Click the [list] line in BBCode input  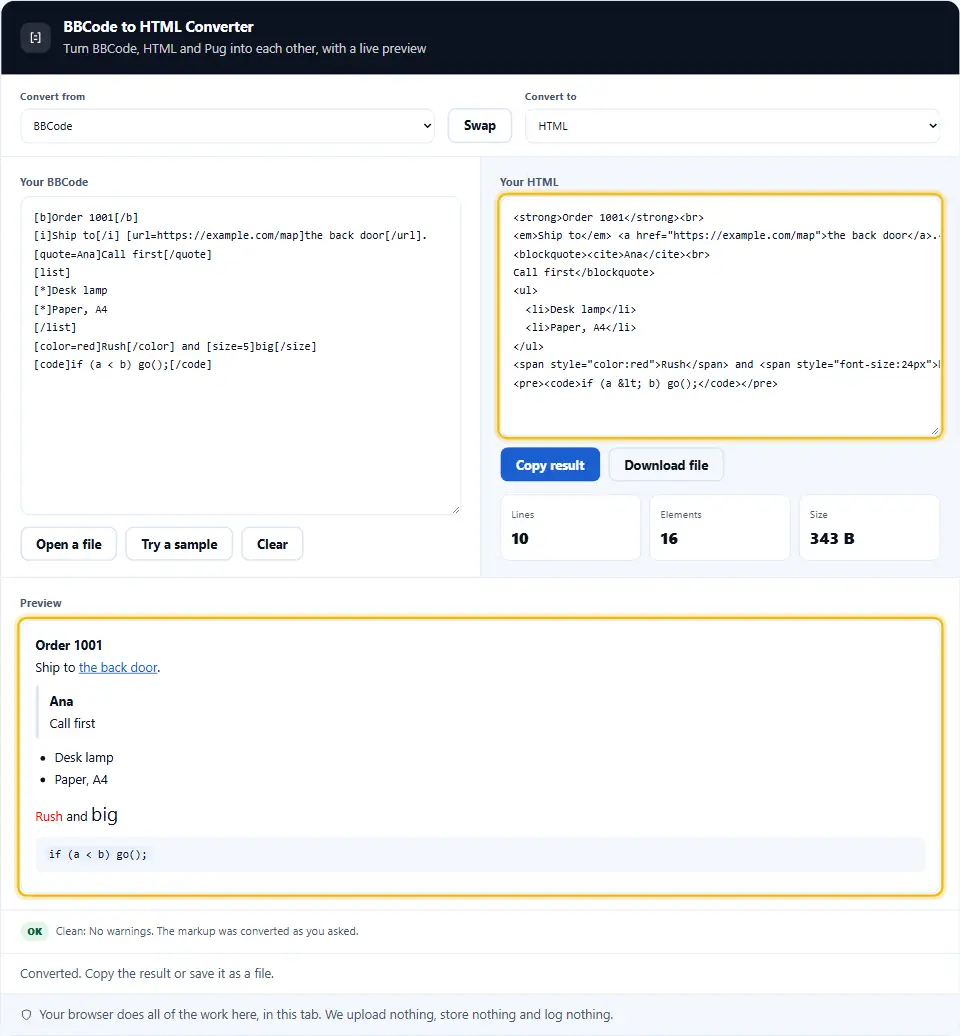tap(52, 272)
